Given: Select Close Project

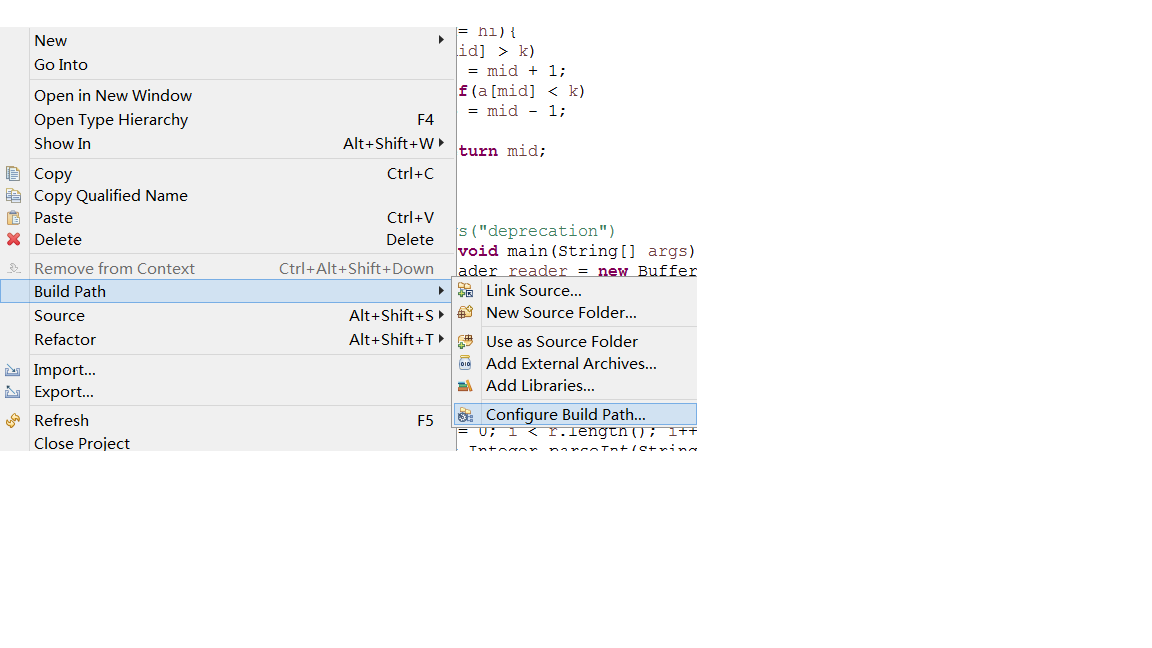Looking at the screenshot, I should pos(228,442).
